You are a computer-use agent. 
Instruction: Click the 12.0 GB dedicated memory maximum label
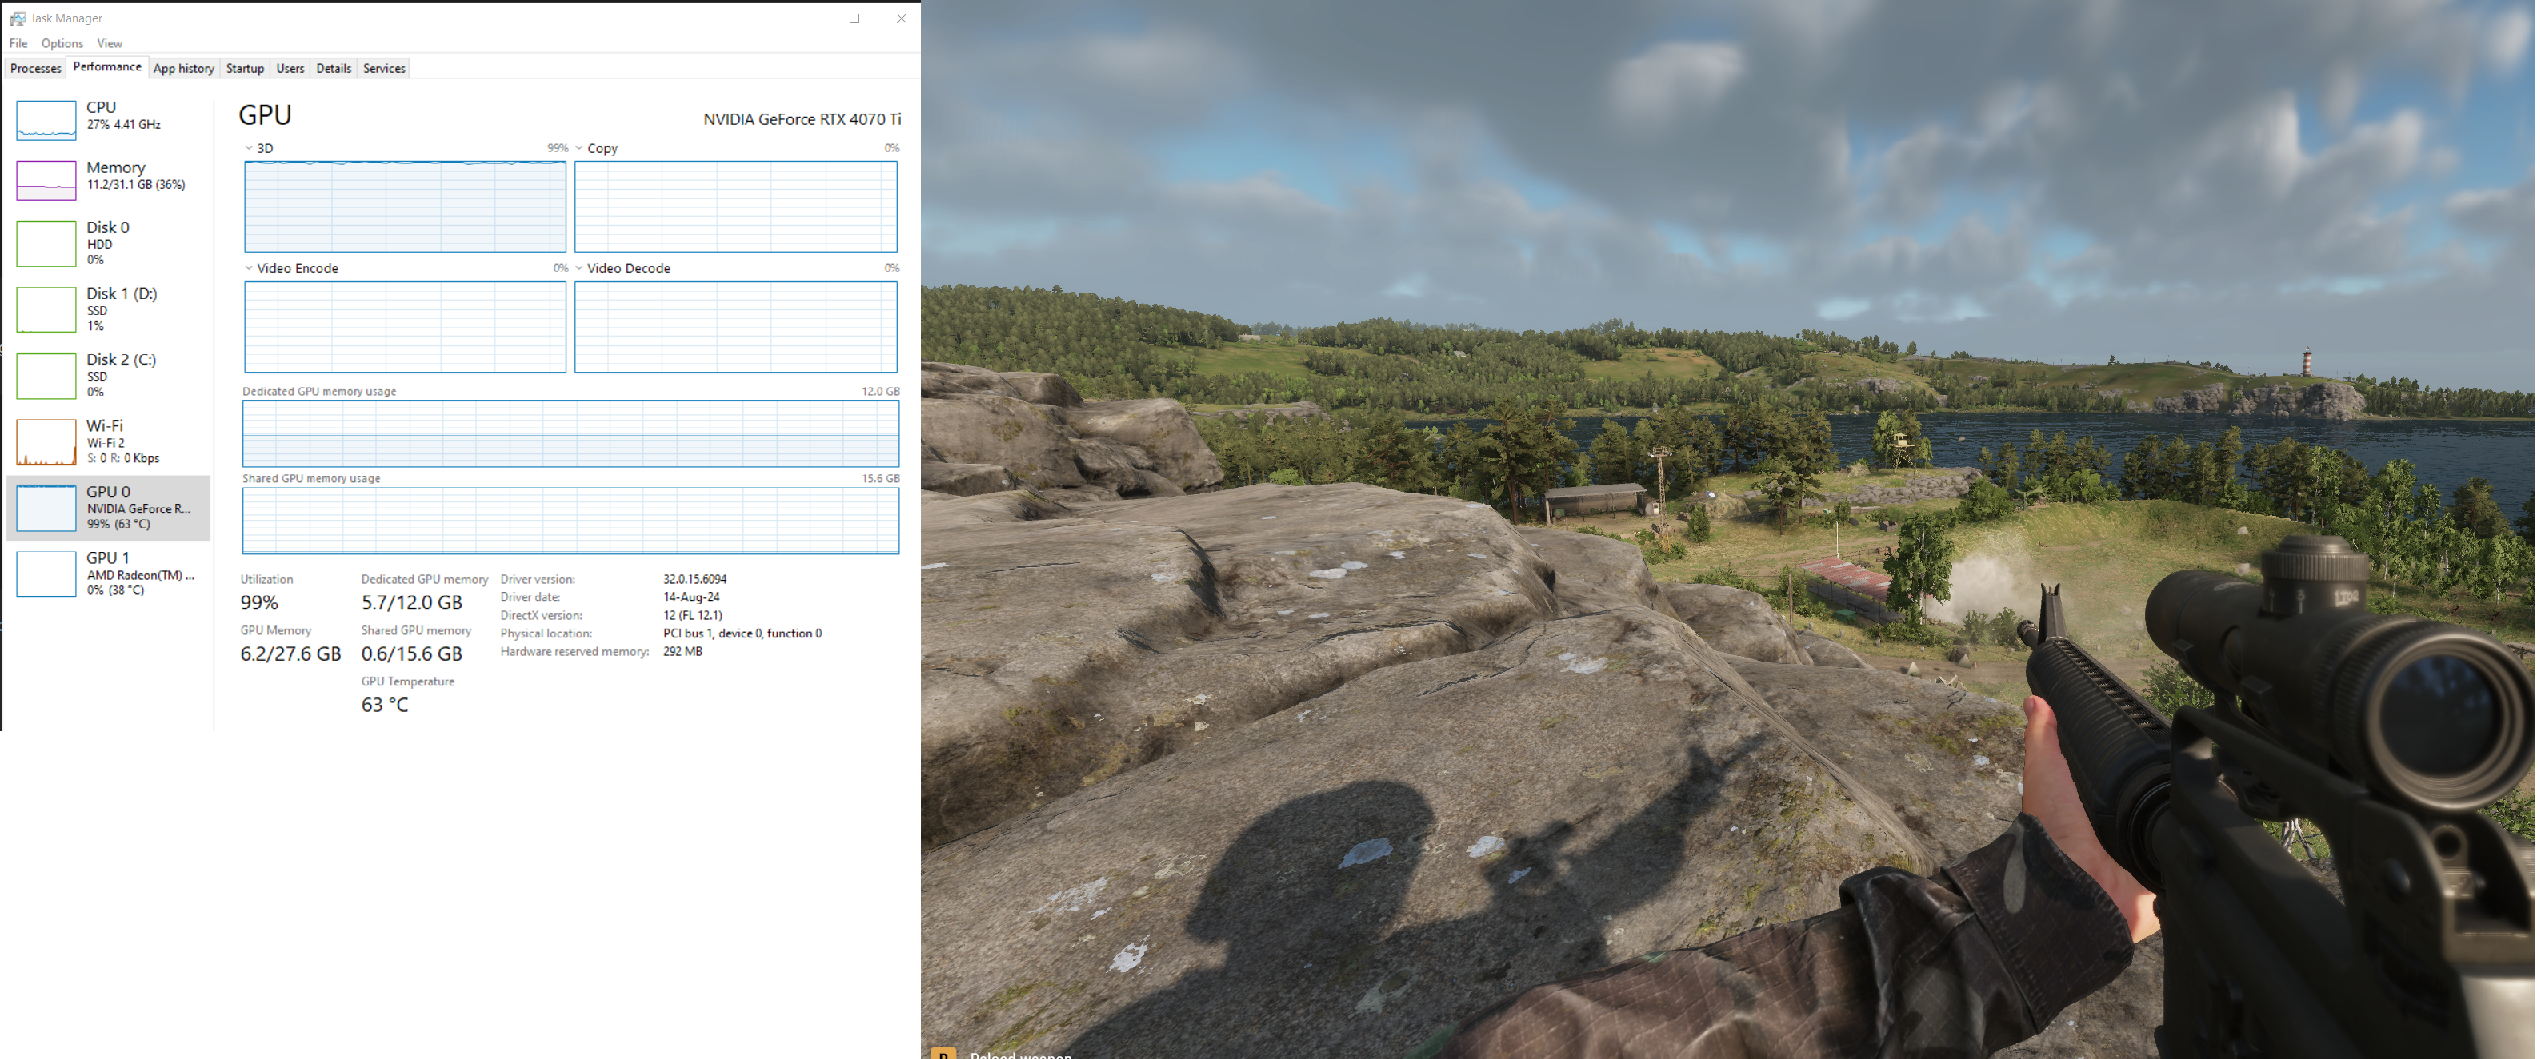point(881,391)
